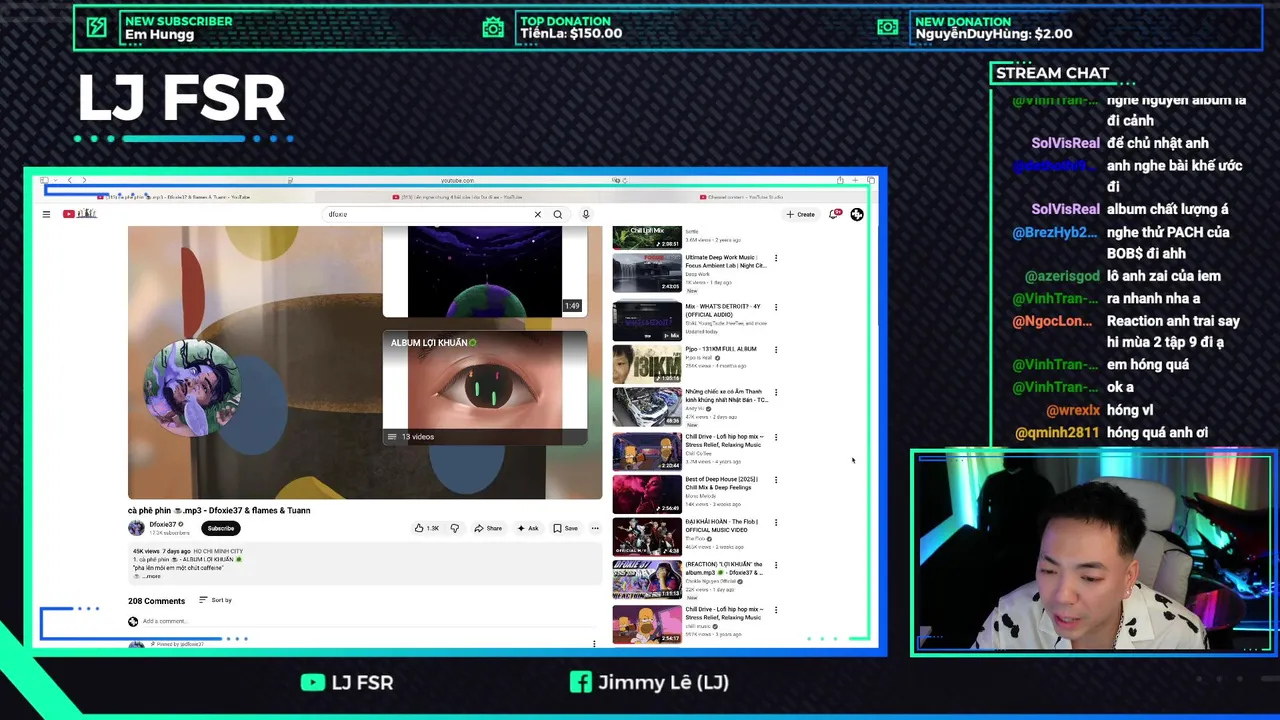This screenshot has height=720, width=1280.
Task: Click the search magnifier button
Action: [x=558, y=214]
